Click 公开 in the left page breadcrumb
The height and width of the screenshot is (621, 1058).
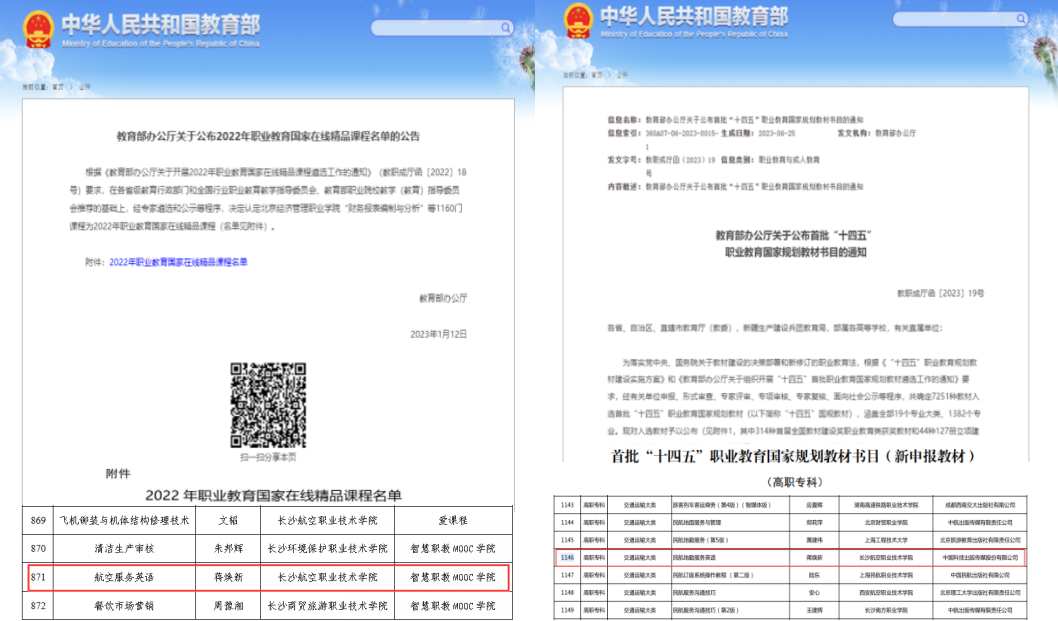click(x=84, y=87)
